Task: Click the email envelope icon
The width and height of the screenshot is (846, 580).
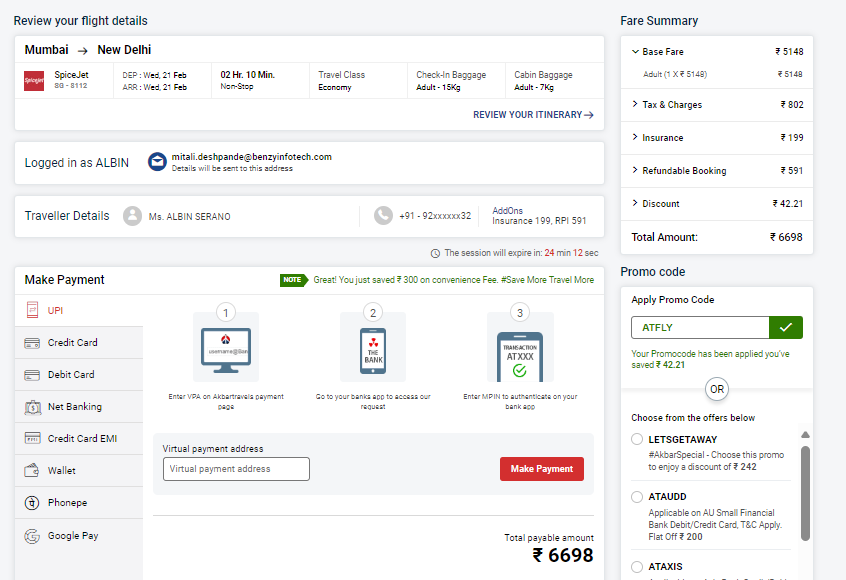Action: 157,162
